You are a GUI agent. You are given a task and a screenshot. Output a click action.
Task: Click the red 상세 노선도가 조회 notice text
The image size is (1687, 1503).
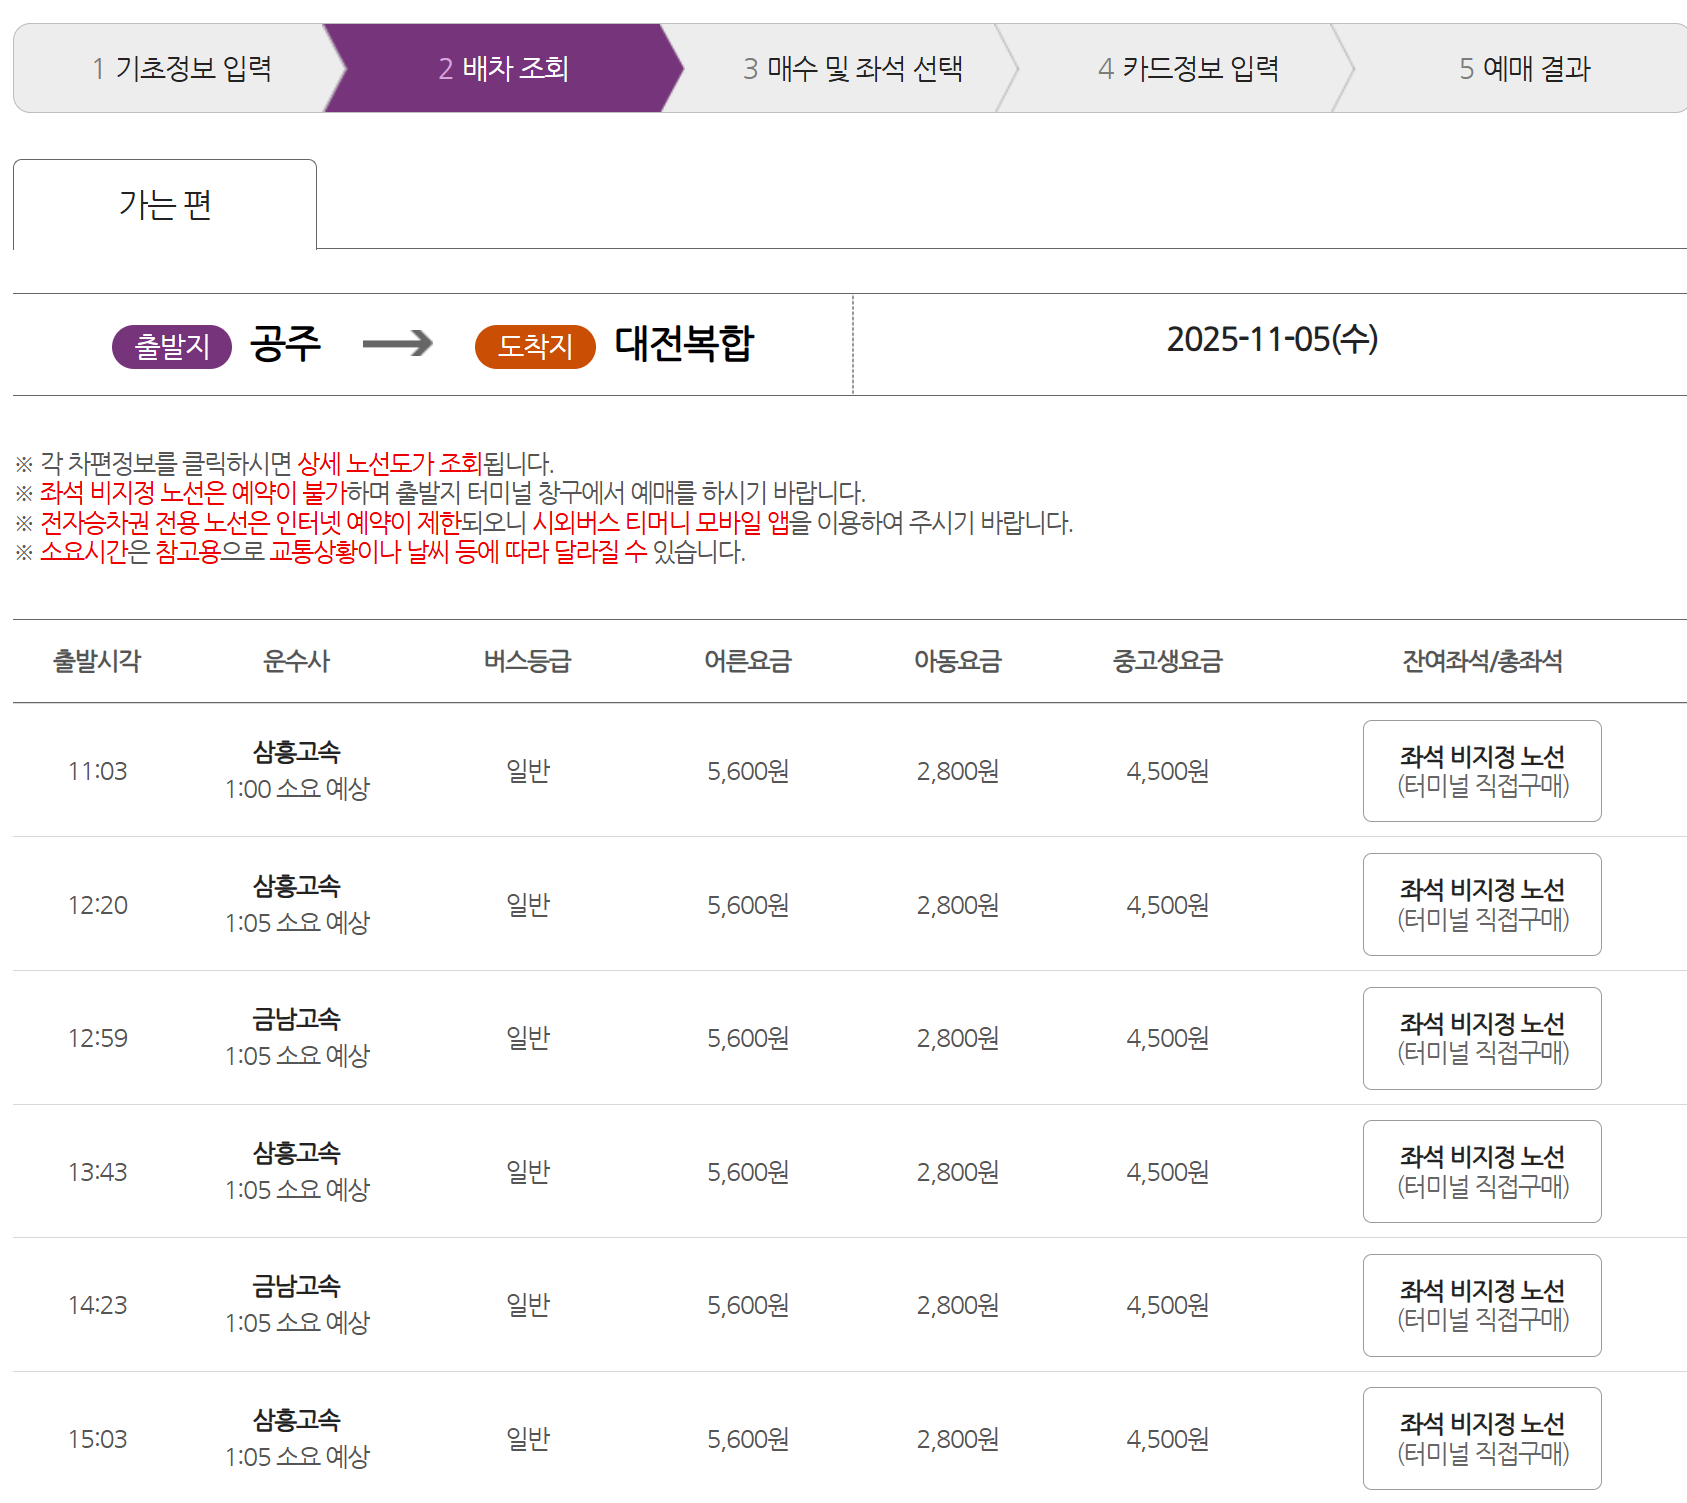pyautogui.click(x=390, y=463)
